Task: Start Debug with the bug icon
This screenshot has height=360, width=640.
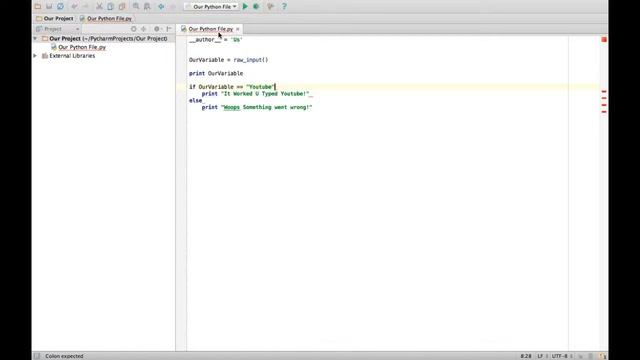Action: [x=256, y=7]
